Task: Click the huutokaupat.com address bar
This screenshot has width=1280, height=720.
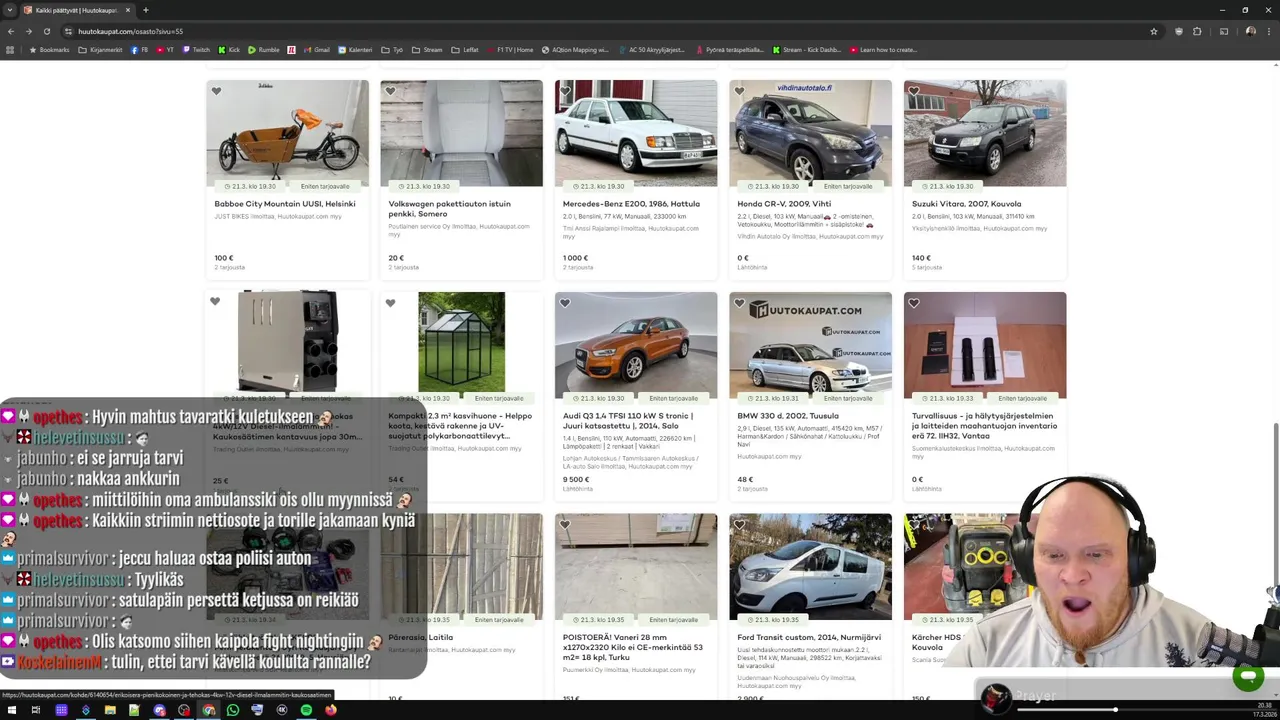Action: pyautogui.click(x=600, y=31)
